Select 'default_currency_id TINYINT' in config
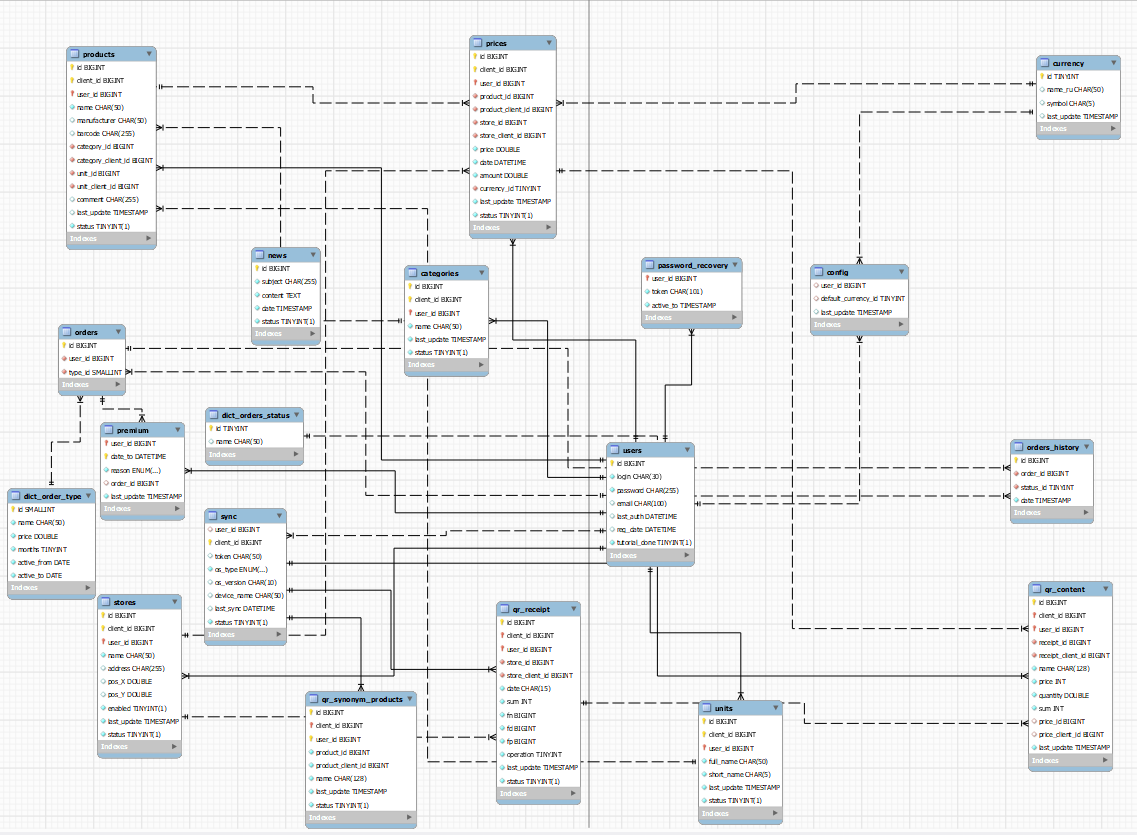This screenshot has width=1137, height=835. coord(861,299)
